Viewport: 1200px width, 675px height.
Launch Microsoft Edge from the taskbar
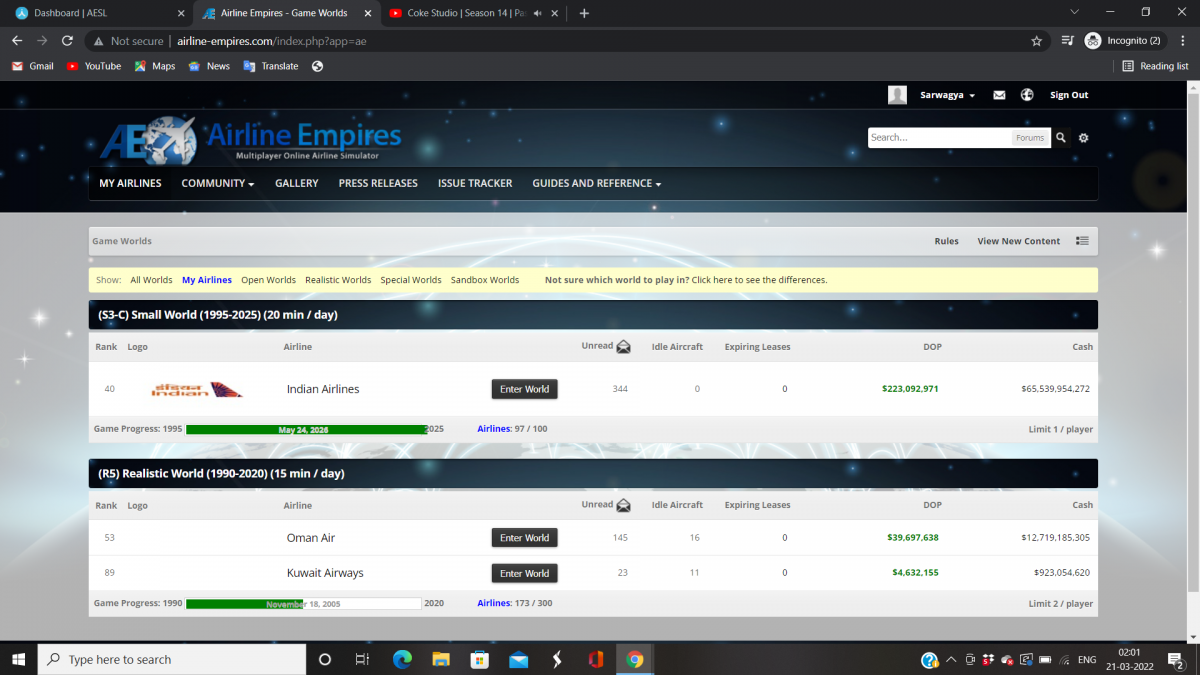pos(402,660)
